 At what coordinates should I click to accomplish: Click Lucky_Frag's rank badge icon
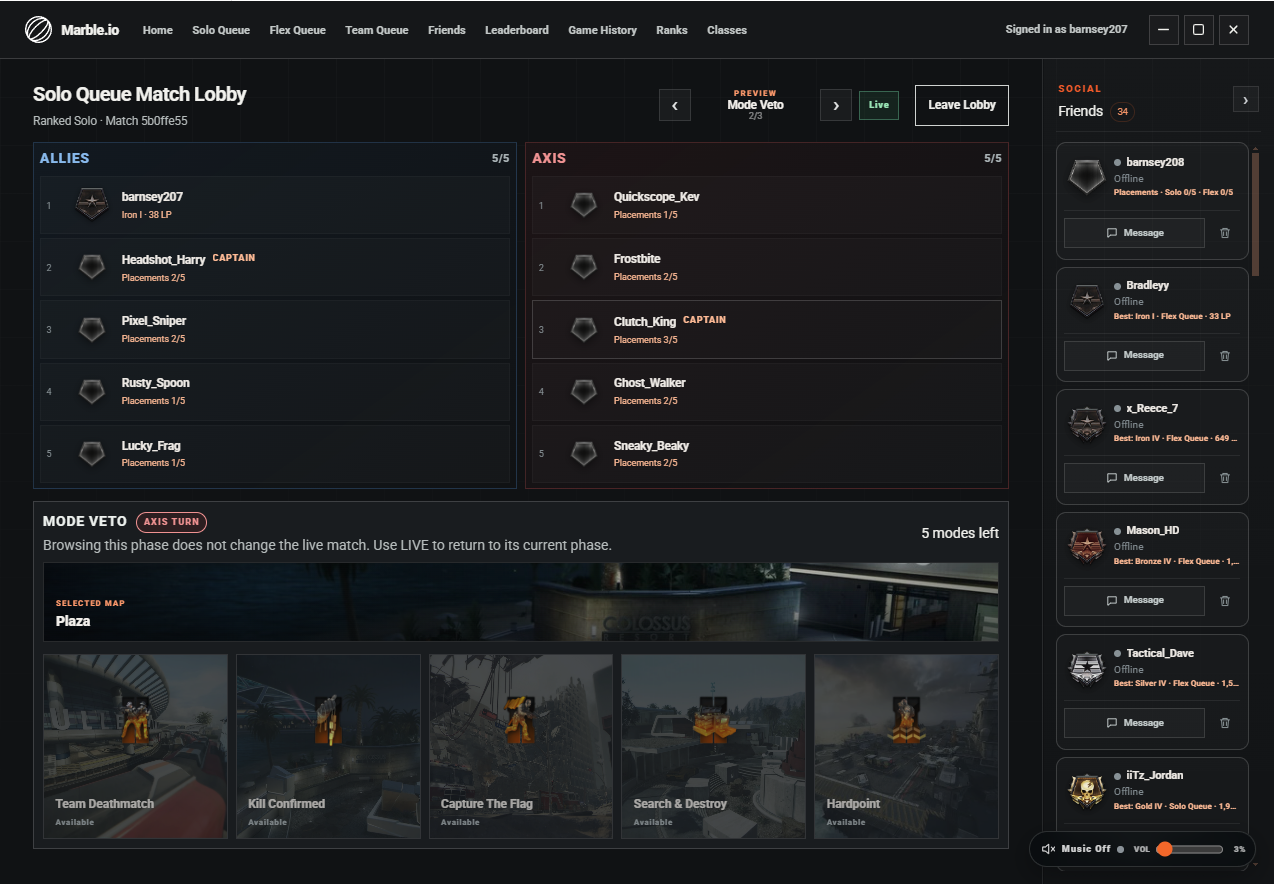92,454
